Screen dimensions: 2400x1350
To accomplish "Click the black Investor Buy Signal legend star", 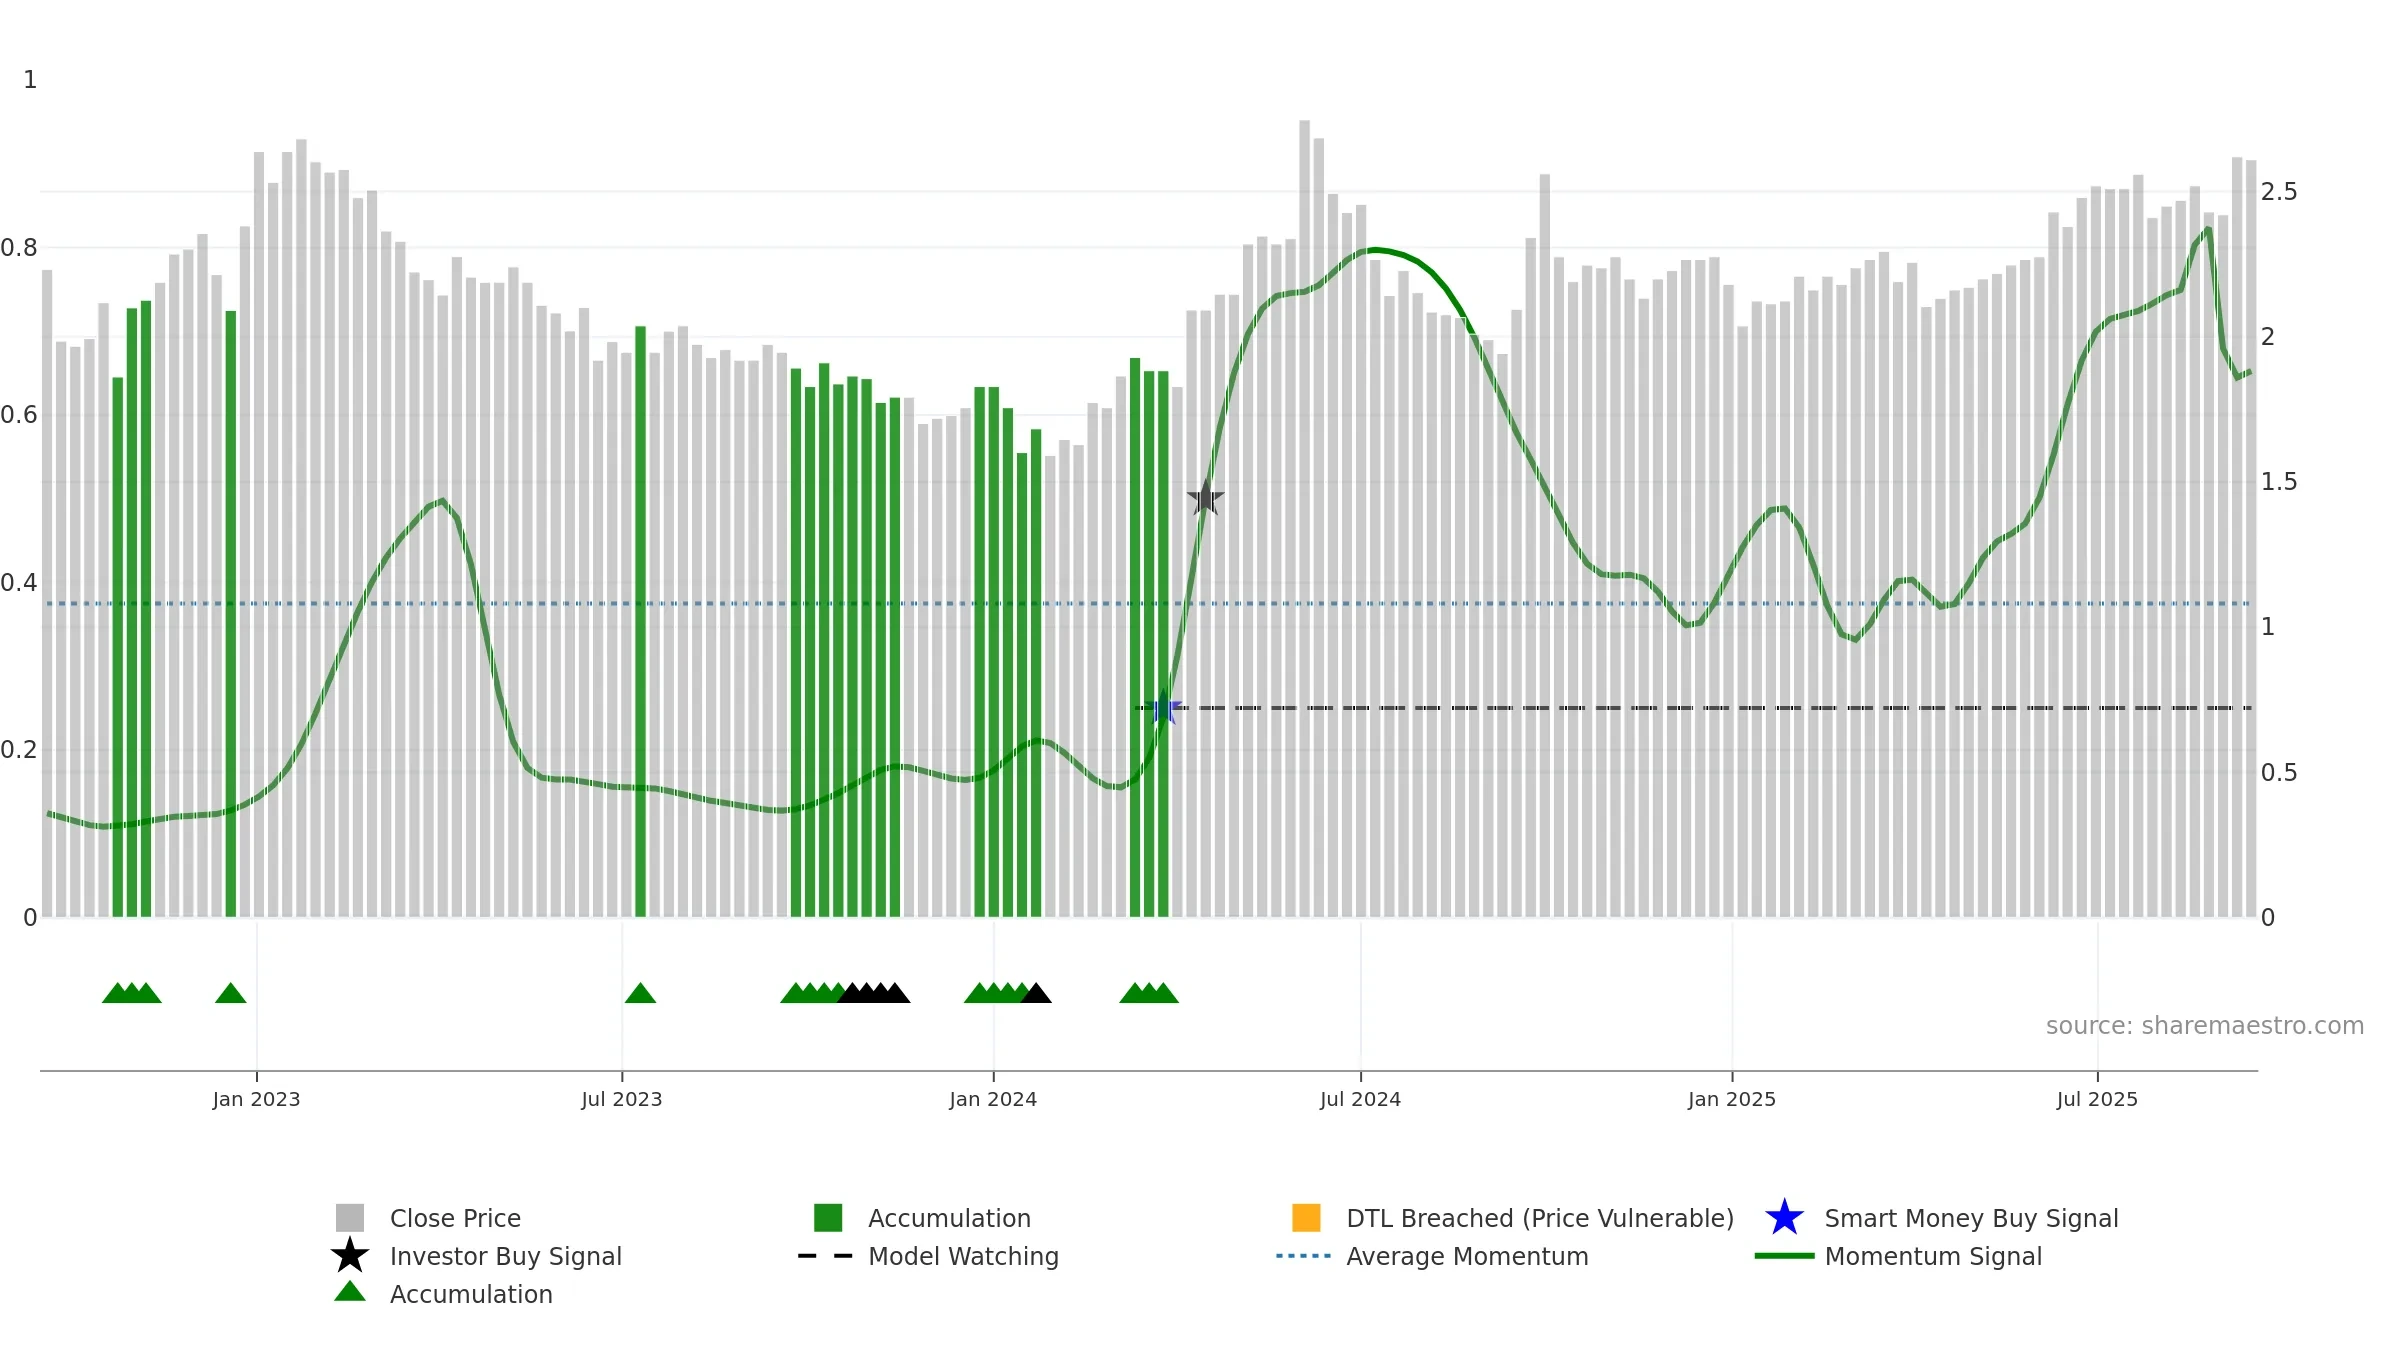I will 350,1256.
